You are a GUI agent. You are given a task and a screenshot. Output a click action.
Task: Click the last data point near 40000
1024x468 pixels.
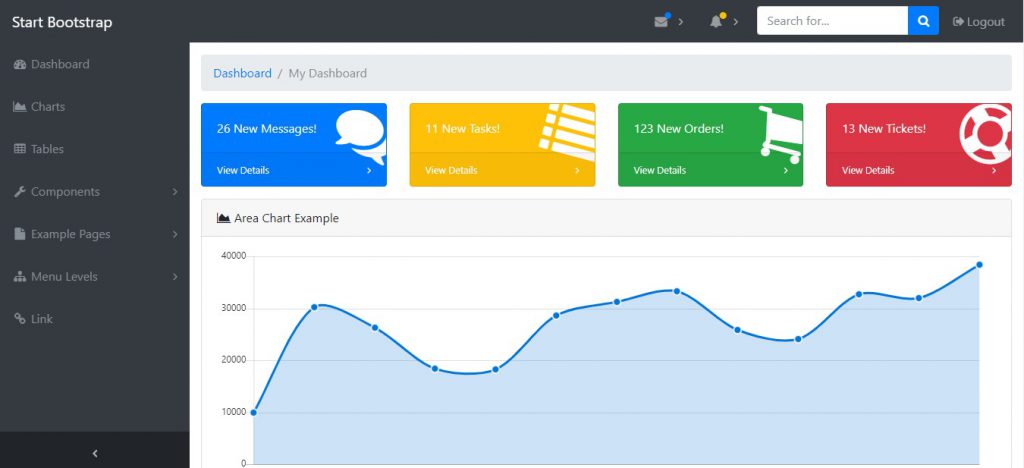coord(979,265)
